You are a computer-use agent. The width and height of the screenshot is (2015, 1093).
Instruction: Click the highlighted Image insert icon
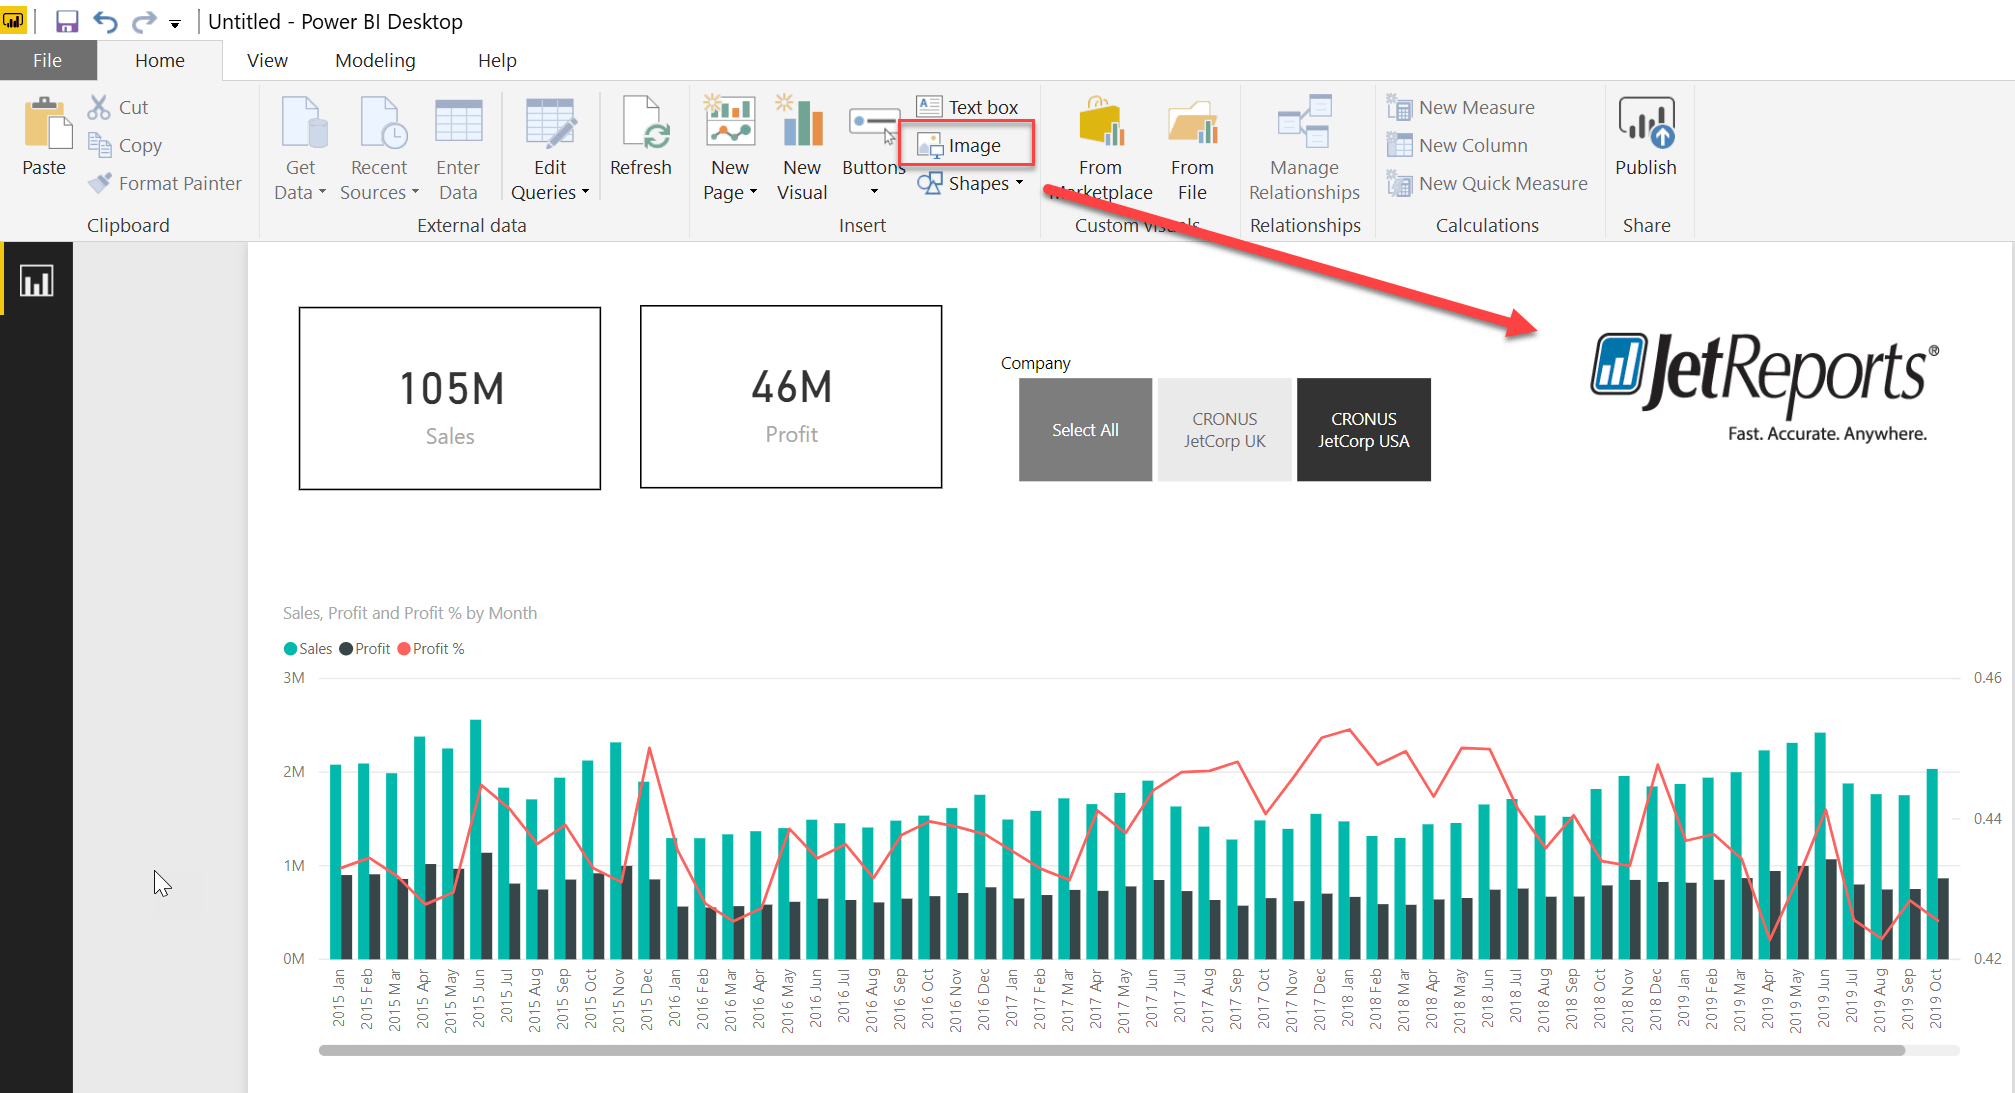(967, 144)
